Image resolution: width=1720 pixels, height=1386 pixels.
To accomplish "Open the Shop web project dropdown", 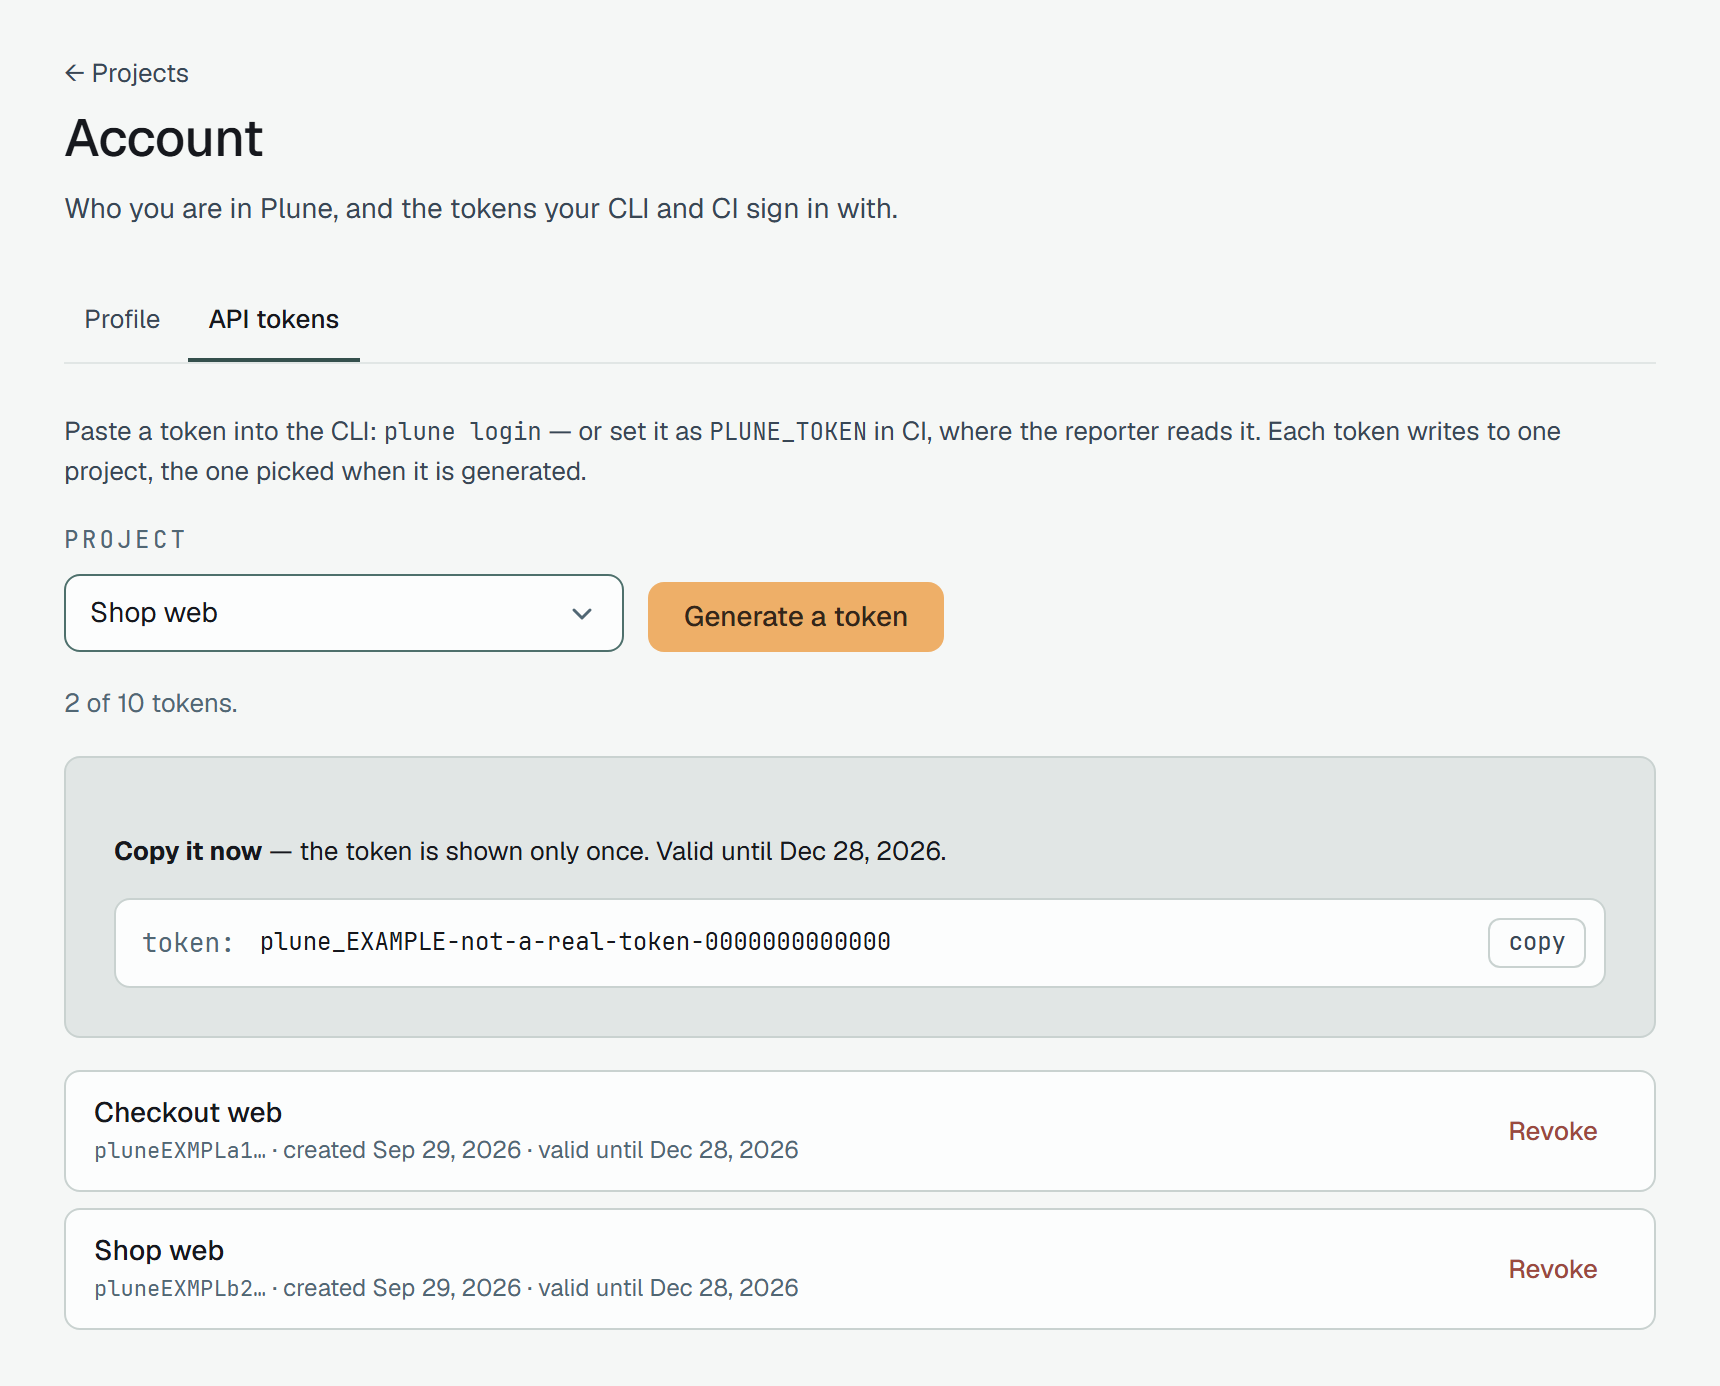I will (x=344, y=613).
